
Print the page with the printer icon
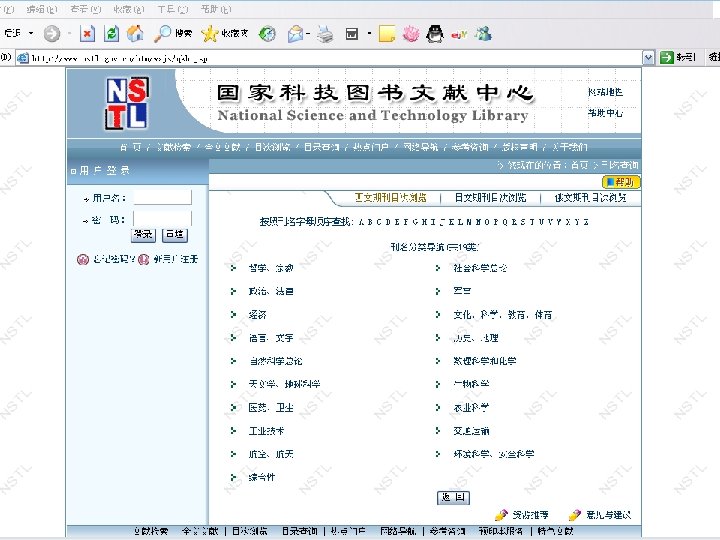[325, 34]
